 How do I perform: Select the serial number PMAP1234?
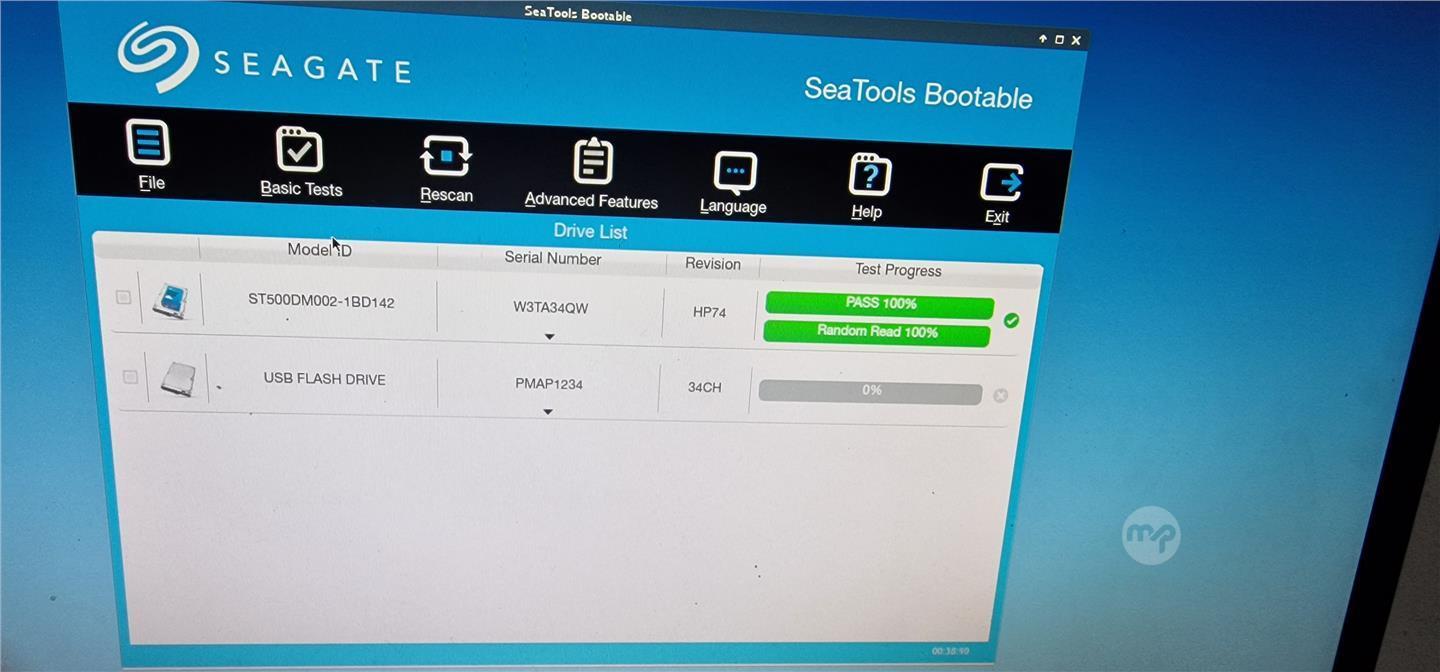[x=549, y=384]
